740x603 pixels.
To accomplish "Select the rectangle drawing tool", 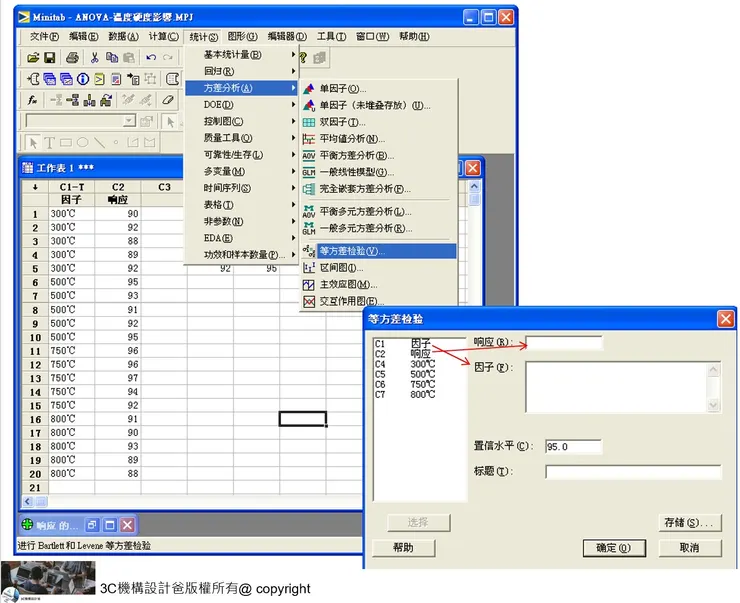I will point(66,142).
